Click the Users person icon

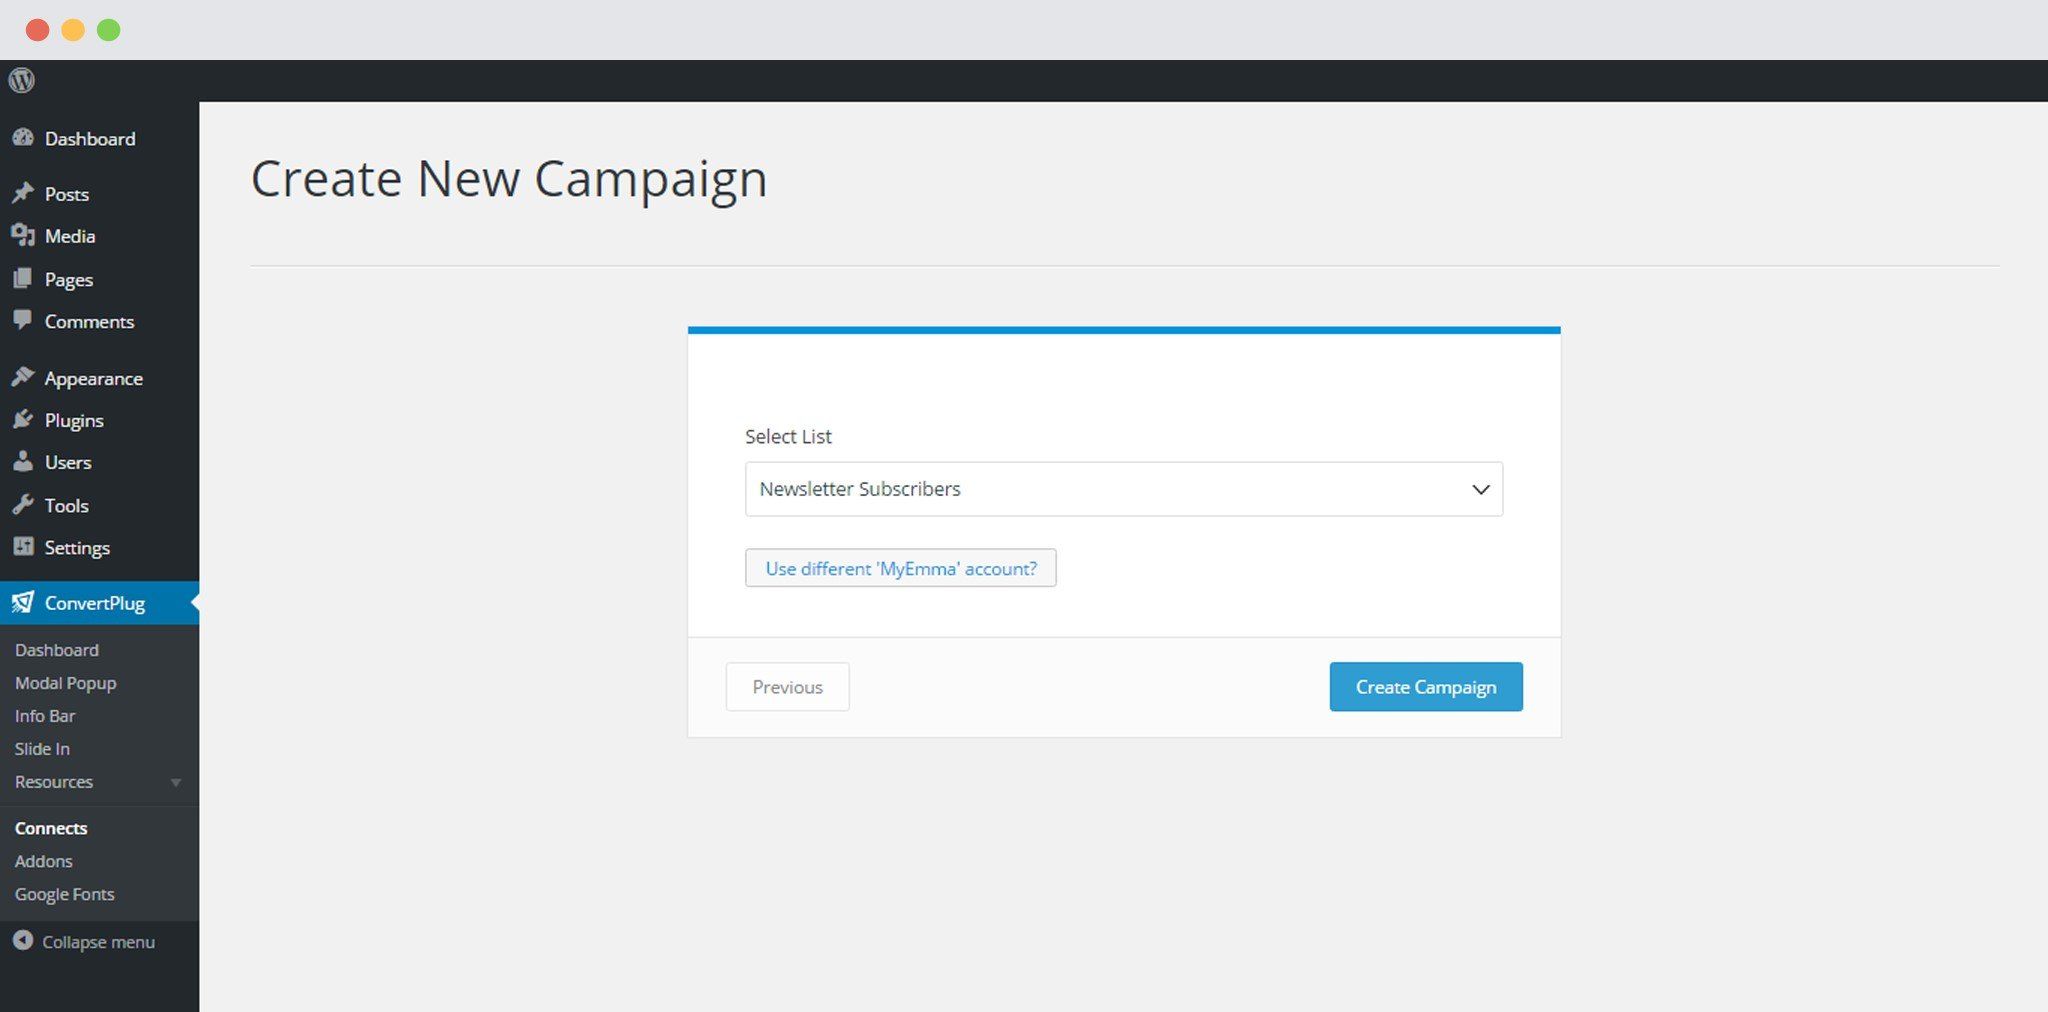pyautogui.click(x=23, y=462)
